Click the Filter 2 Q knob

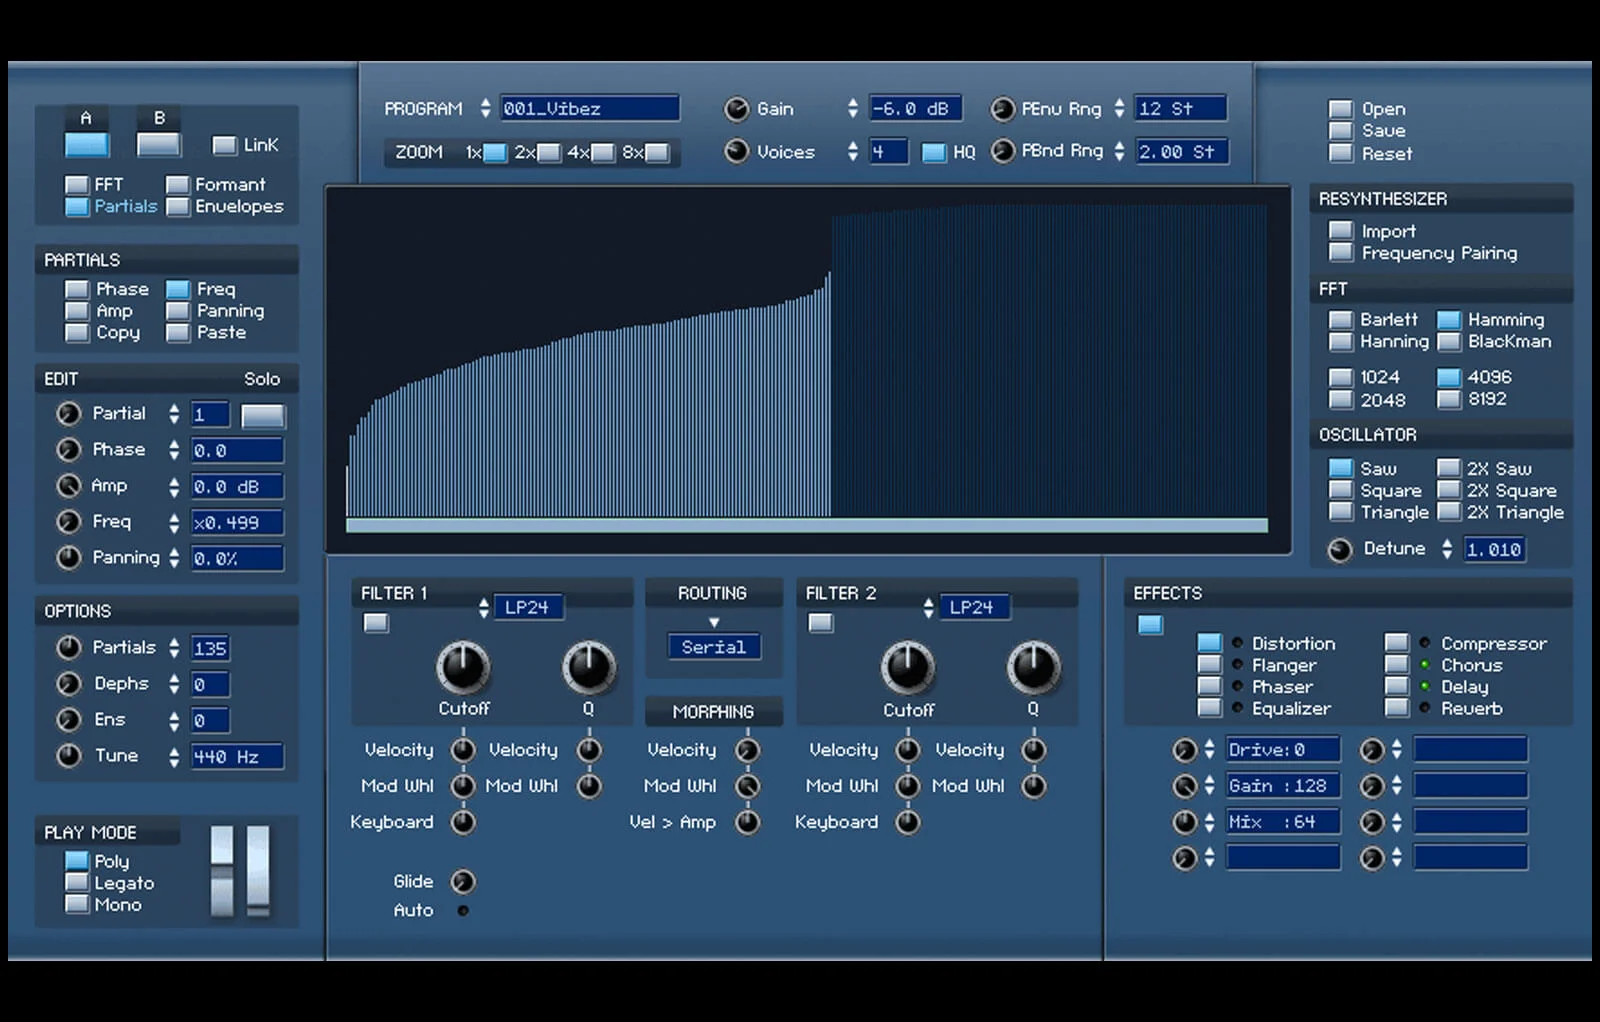1032,667
